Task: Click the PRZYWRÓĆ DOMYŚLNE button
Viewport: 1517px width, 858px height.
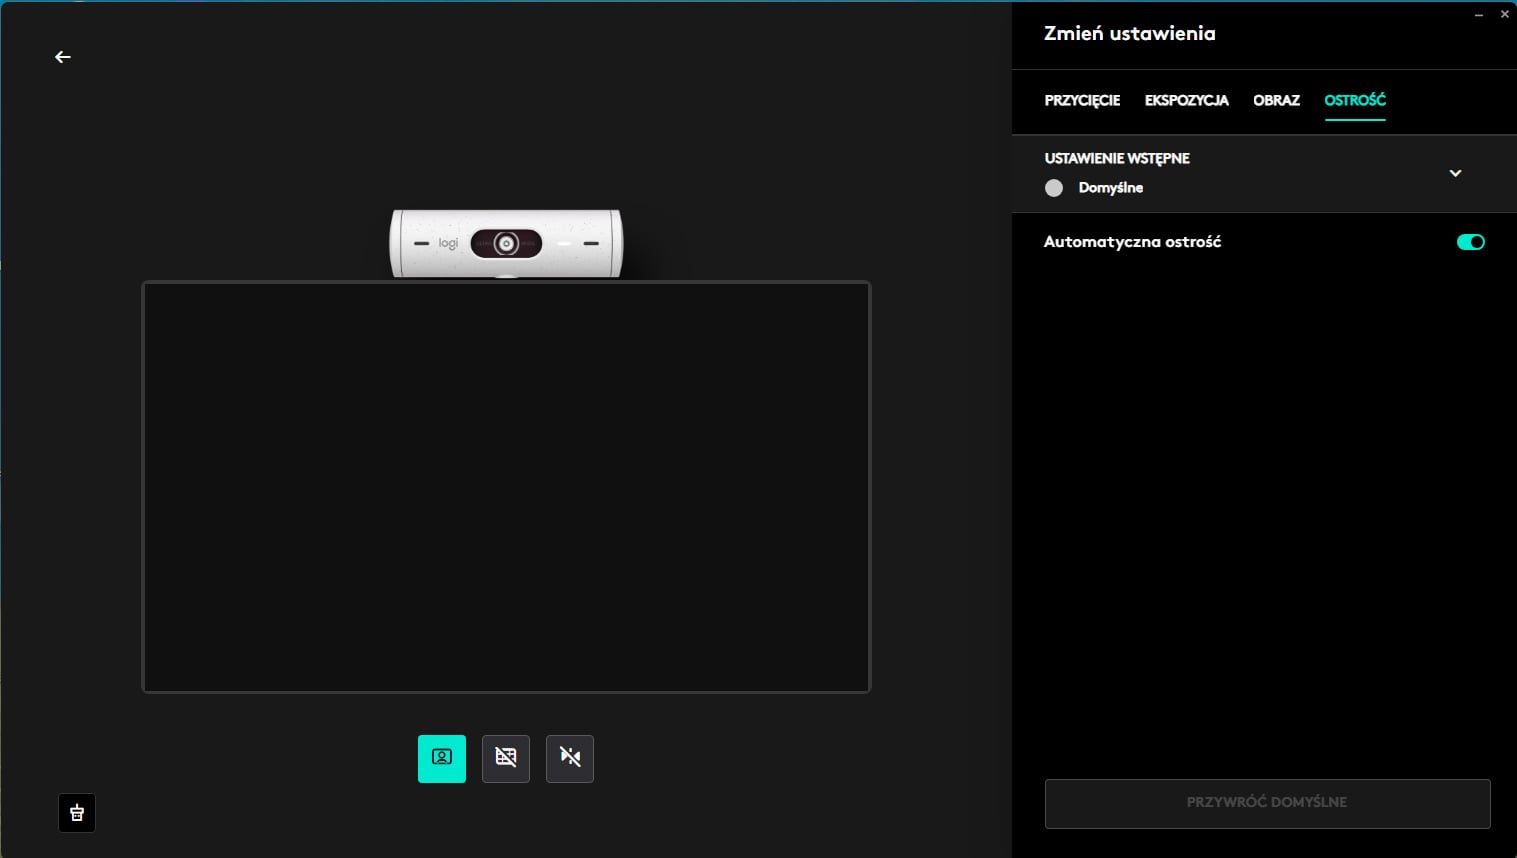Action: pos(1268,803)
